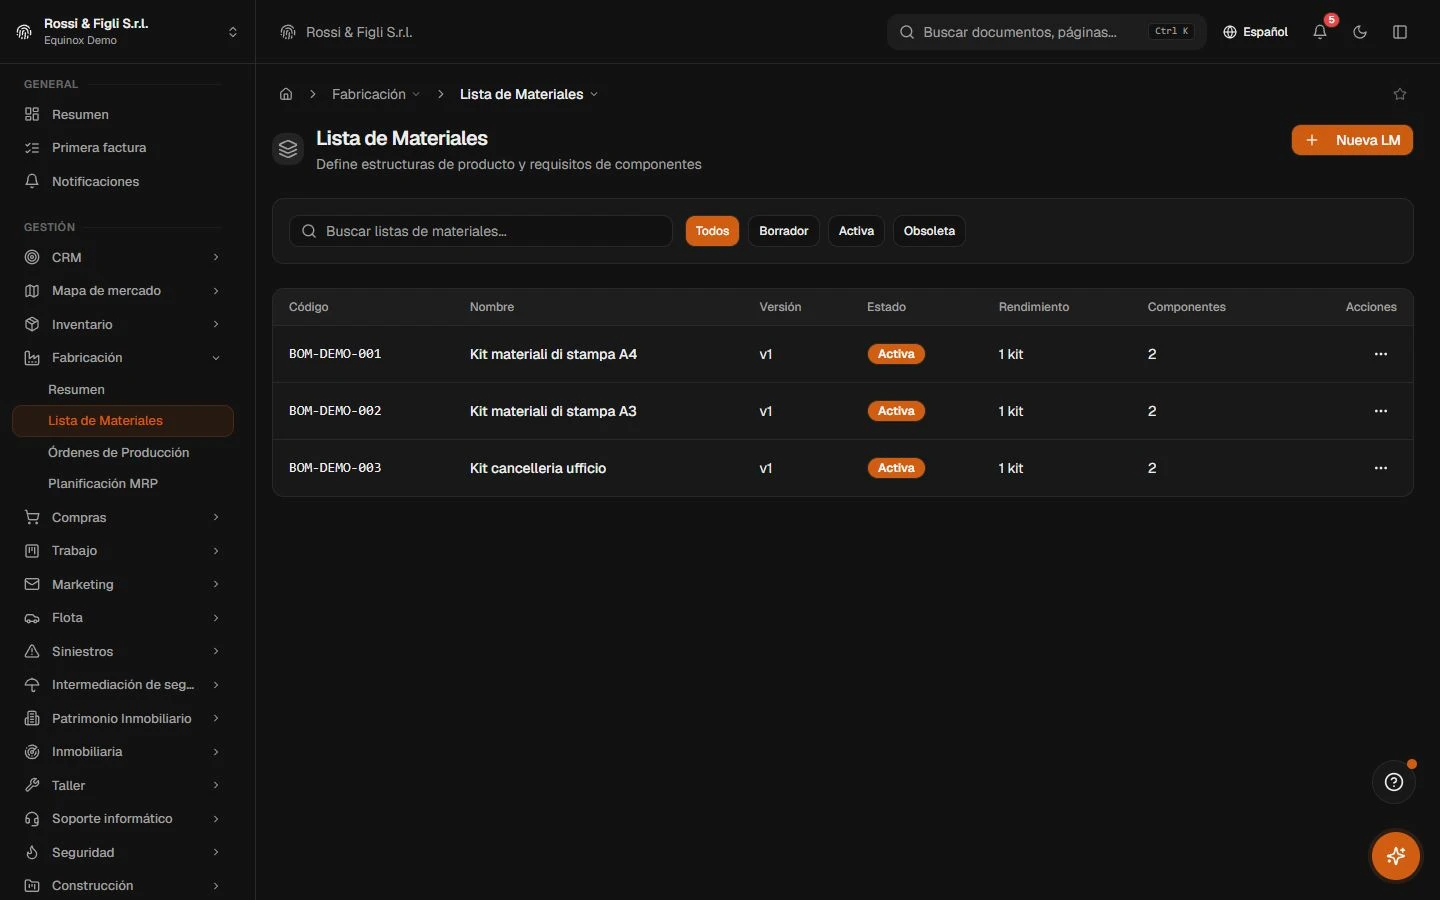Filter list by Activa status

pos(856,231)
